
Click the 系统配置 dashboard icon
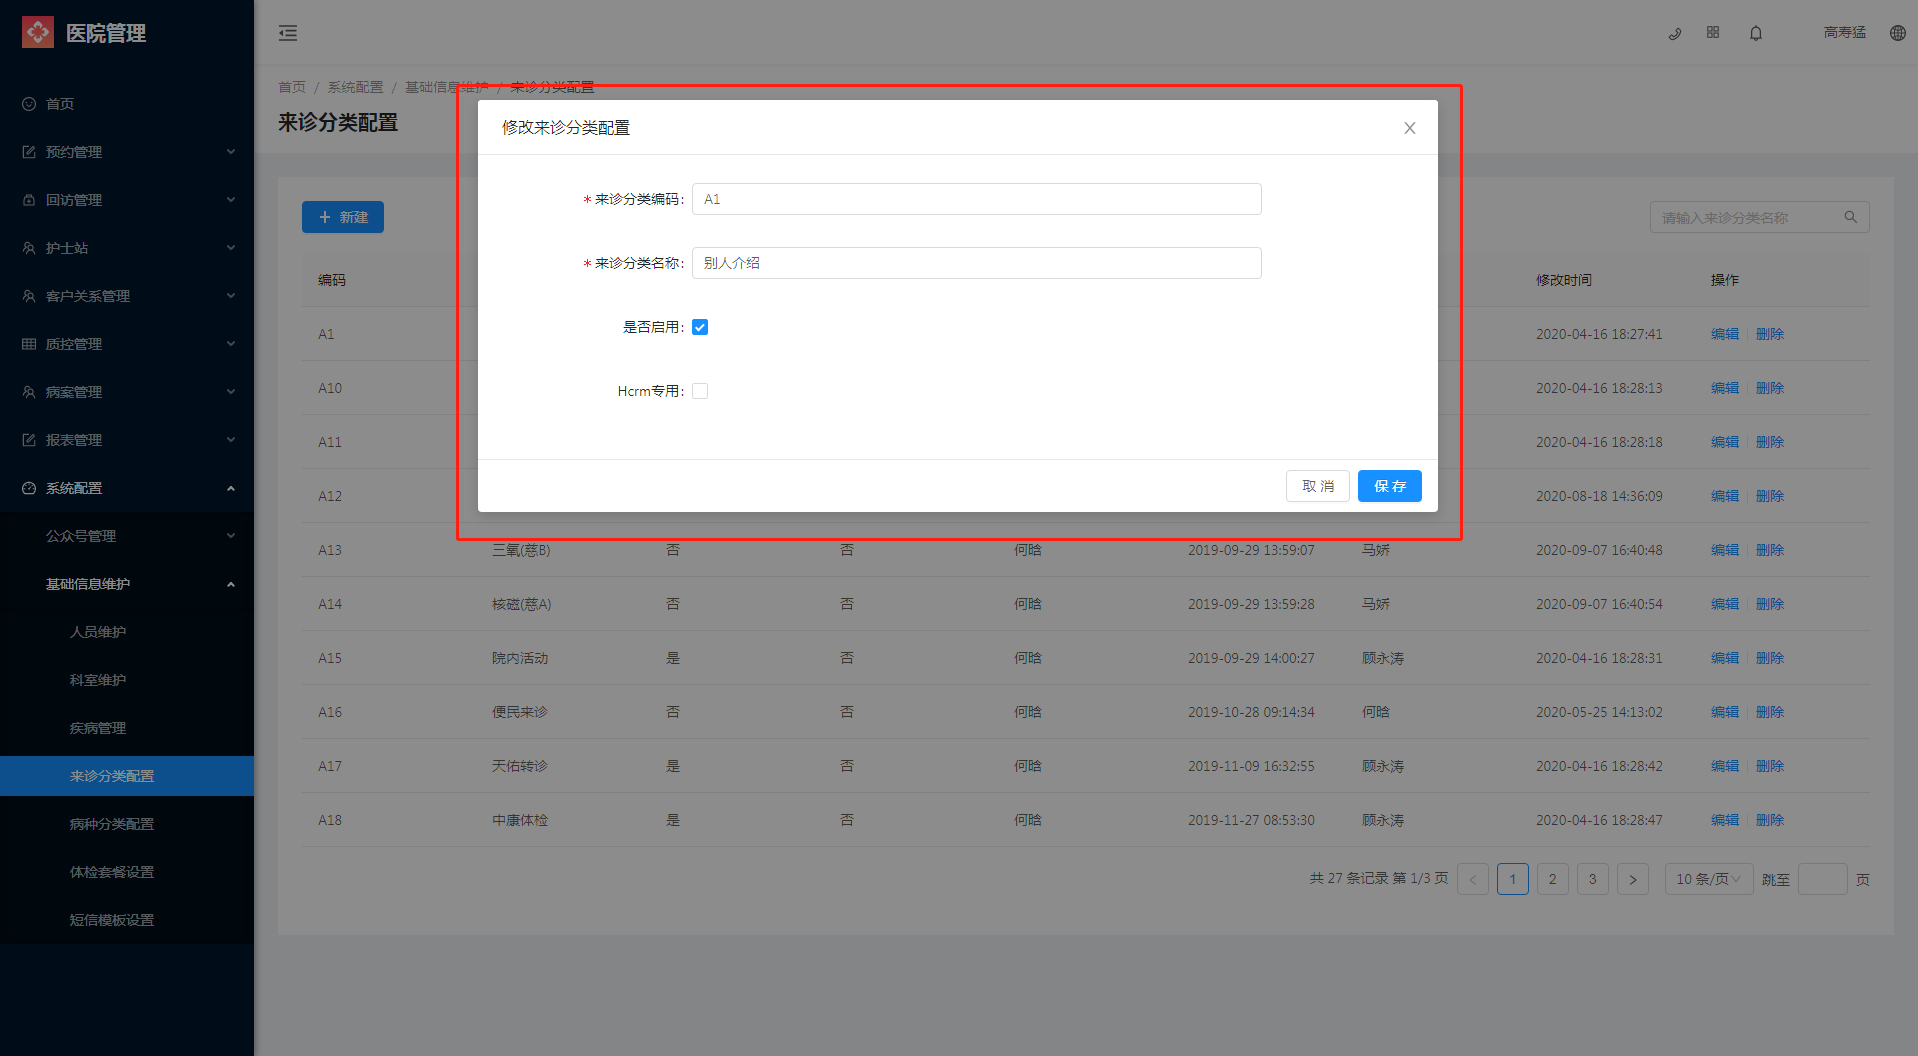[x=29, y=488]
